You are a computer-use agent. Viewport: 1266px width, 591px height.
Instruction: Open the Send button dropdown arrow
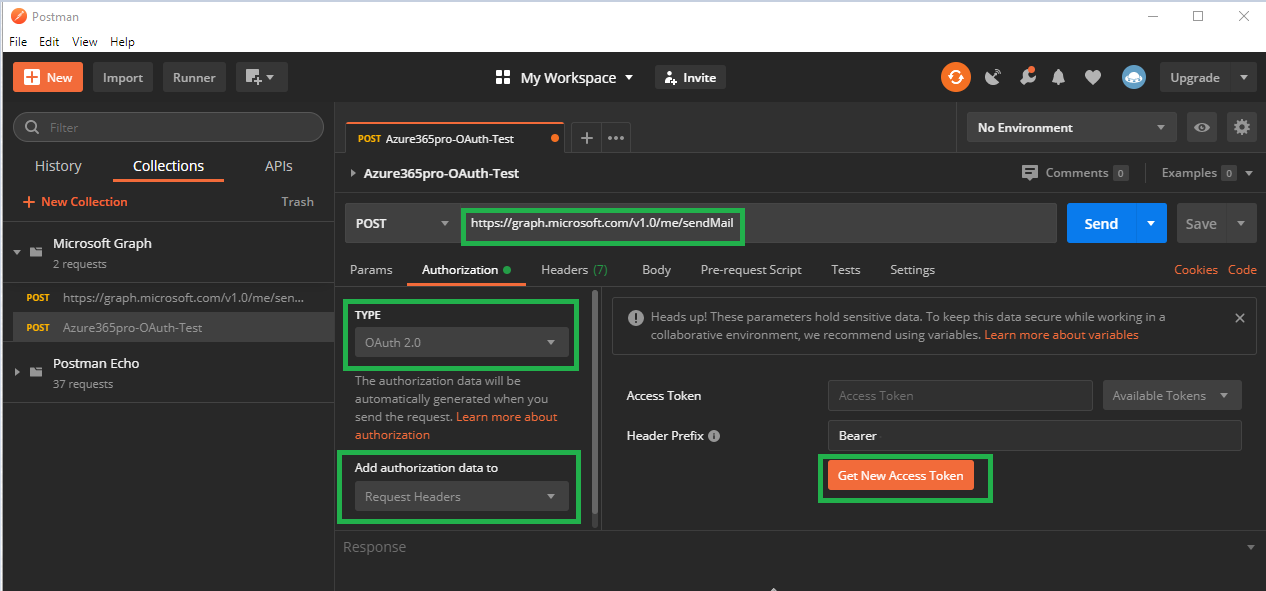pyautogui.click(x=1151, y=223)
